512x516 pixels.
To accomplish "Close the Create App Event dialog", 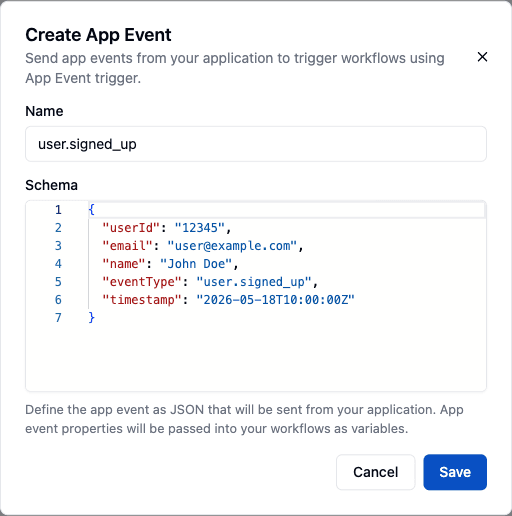I will 482,57.
